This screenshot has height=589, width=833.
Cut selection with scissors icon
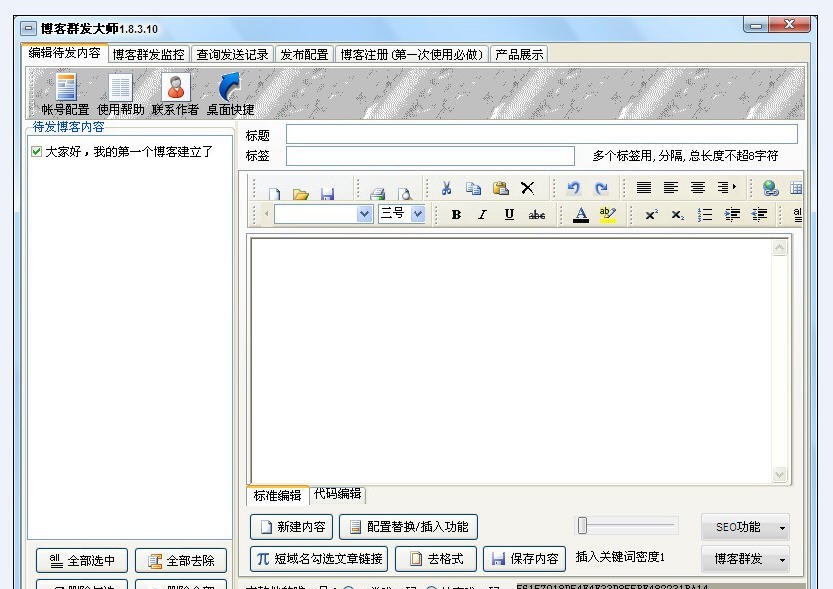pos(446,188)
